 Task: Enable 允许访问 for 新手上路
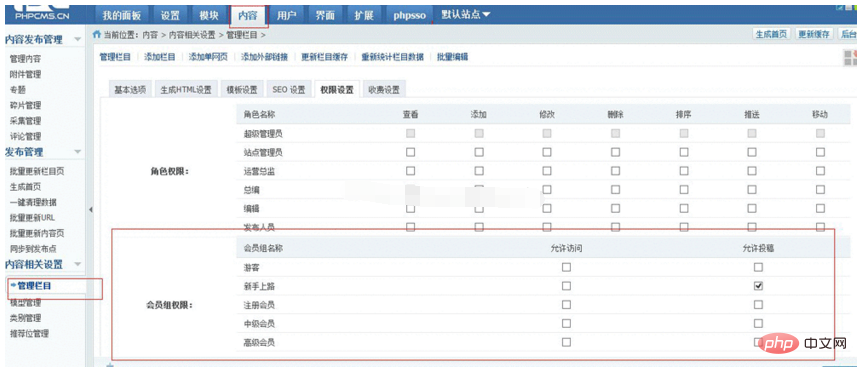[566, 286]
